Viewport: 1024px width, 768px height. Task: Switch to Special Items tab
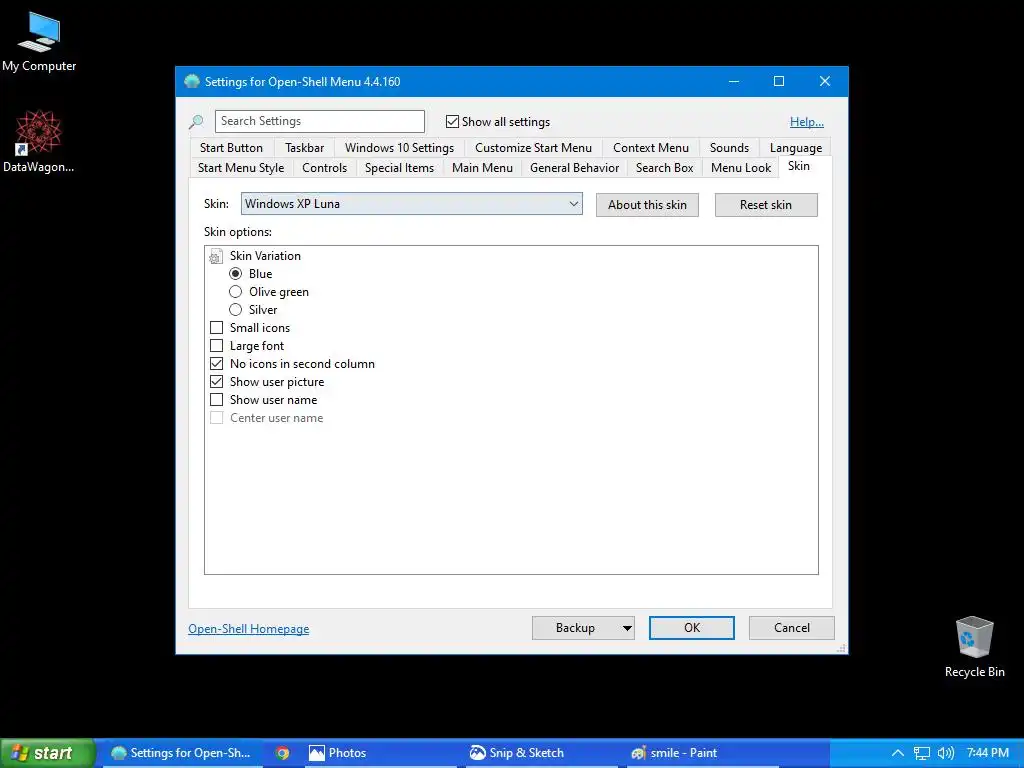pyautogui.click(x=400, y=168)
